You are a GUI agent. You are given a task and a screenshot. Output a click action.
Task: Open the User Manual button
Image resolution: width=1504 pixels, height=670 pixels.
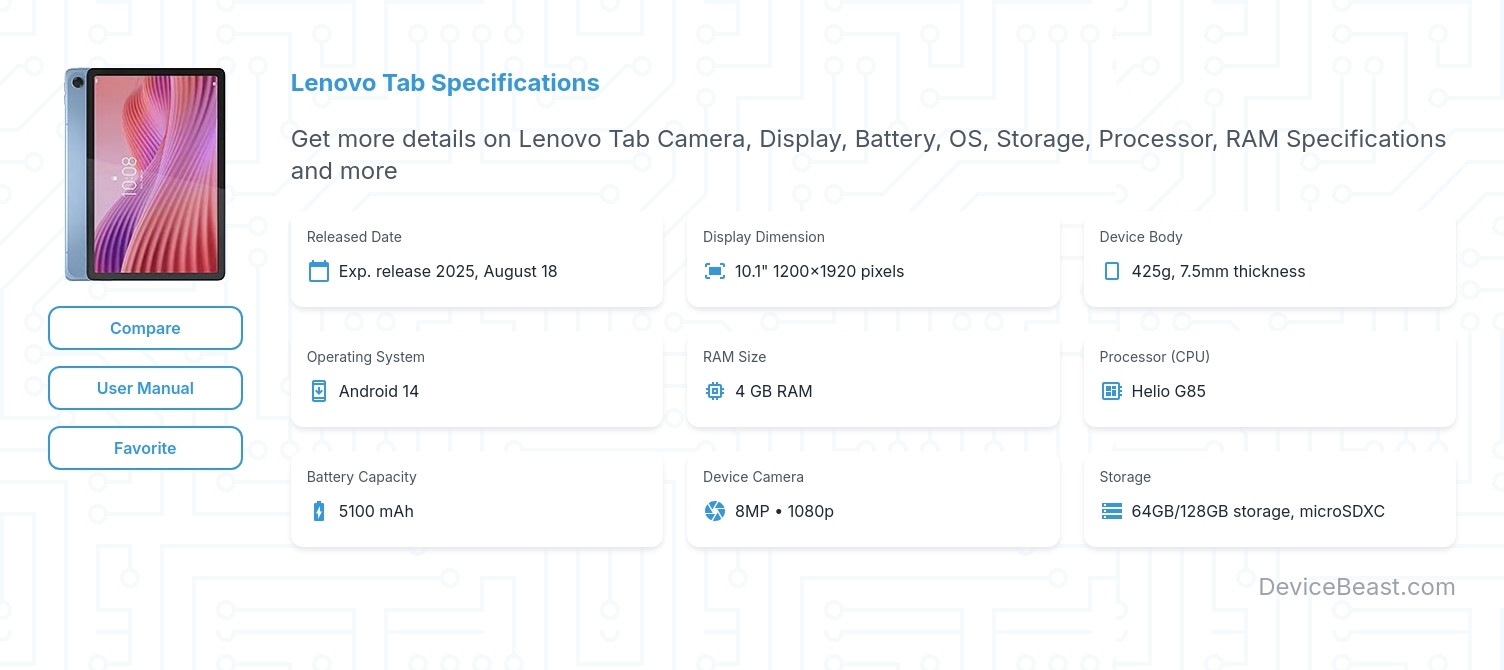pyautogui.click(x=145, y=388)
